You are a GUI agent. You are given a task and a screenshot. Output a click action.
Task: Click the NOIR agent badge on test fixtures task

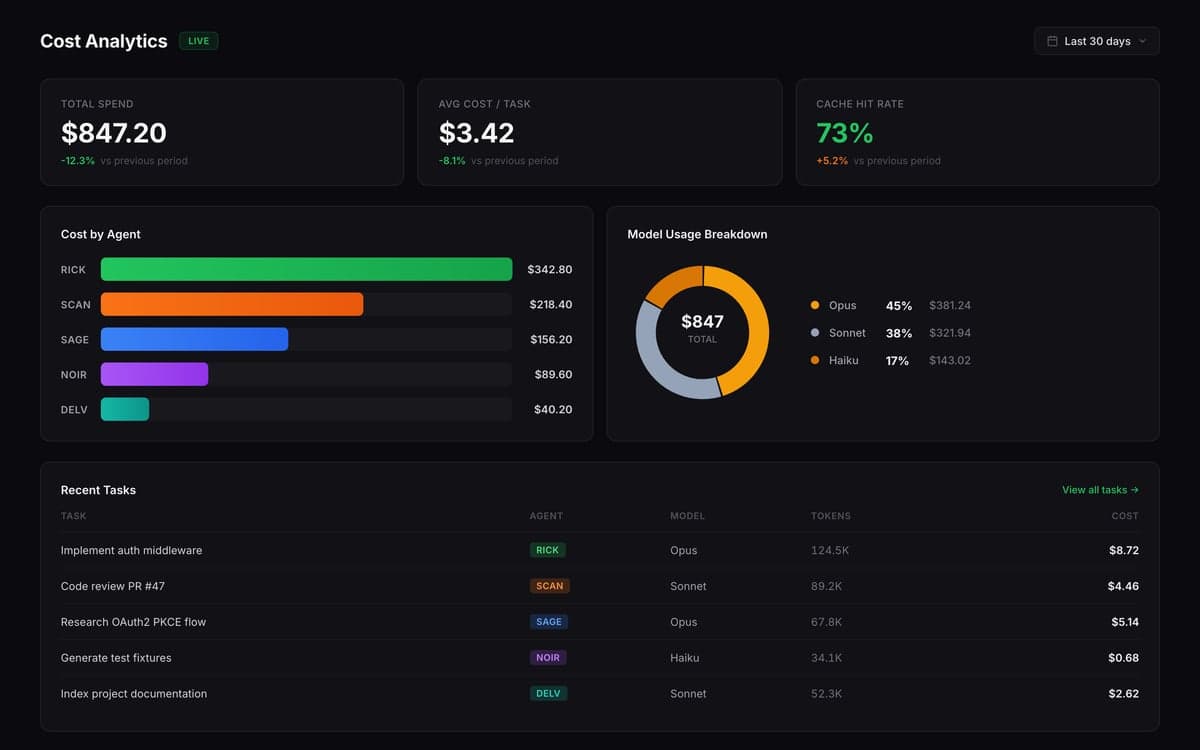pyautogui.click(x=548, y=658)
